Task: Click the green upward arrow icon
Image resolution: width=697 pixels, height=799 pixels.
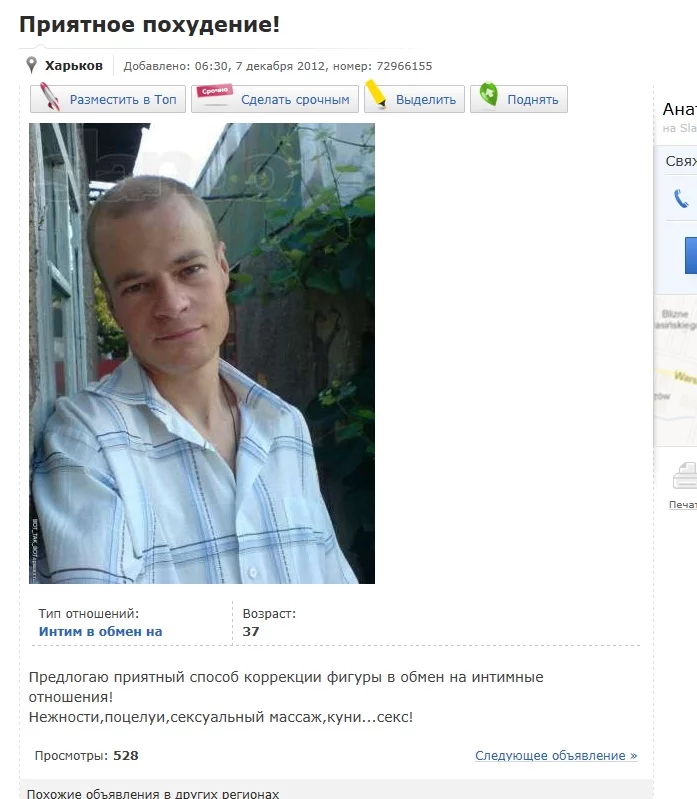Action: 489,94
